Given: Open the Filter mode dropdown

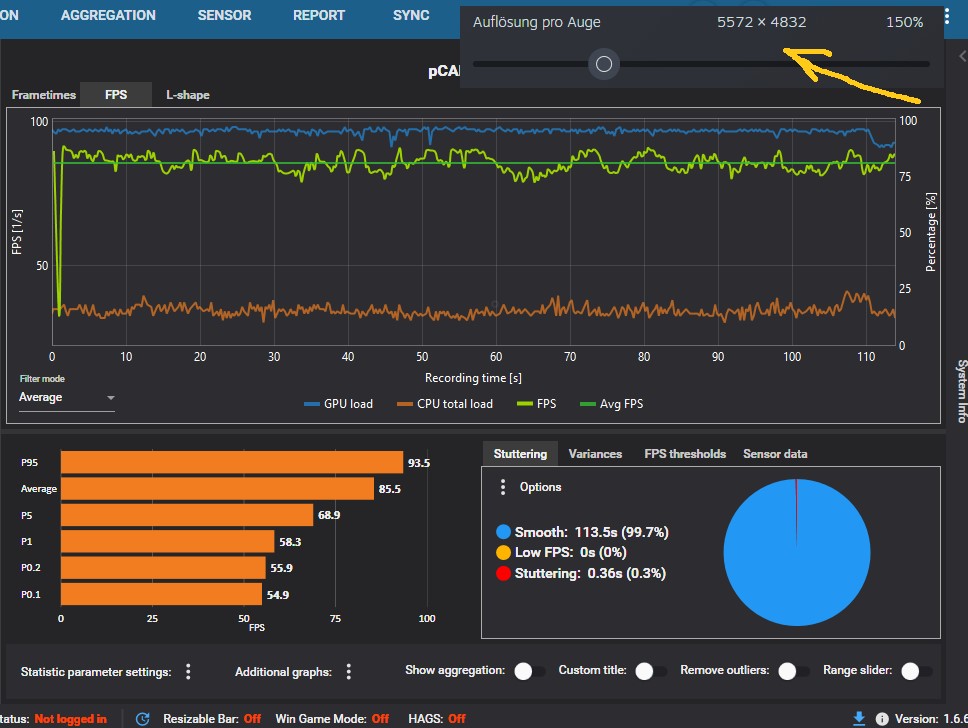Looking at the screenshot, I should coord(67,398).
